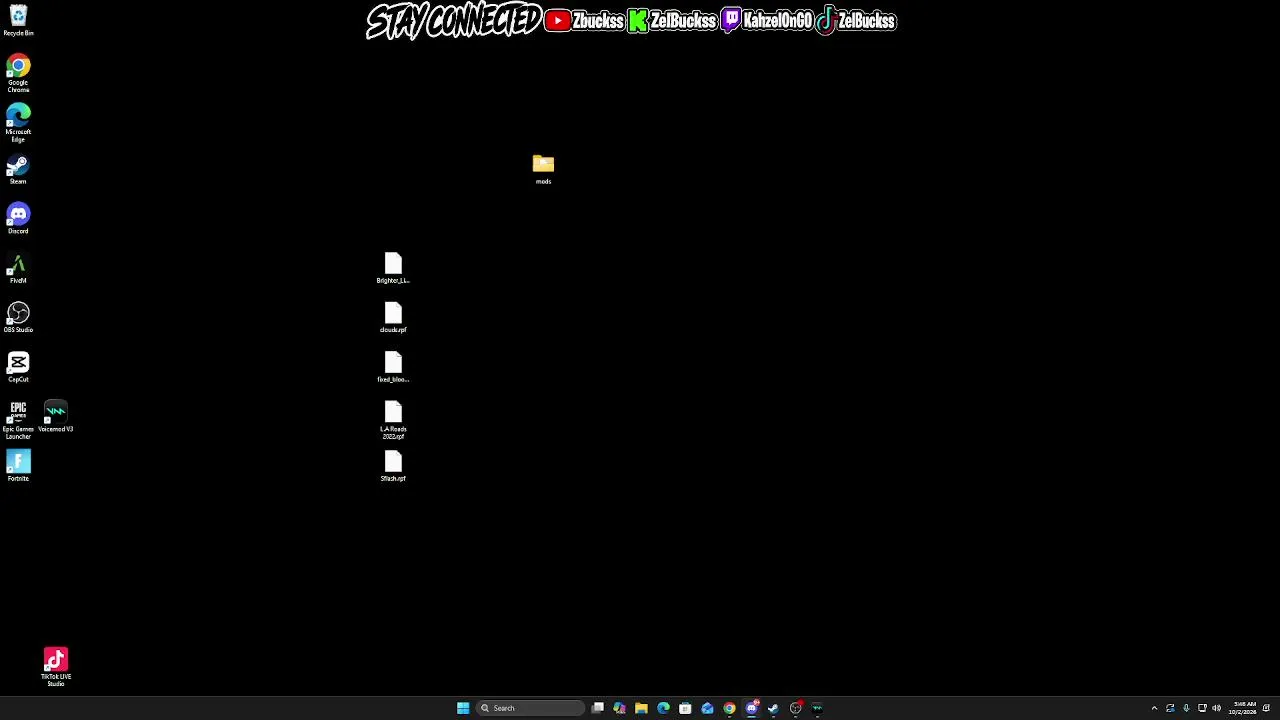Open Task View from the taskbar
The image size is (1280, 720).
point(598,708)
